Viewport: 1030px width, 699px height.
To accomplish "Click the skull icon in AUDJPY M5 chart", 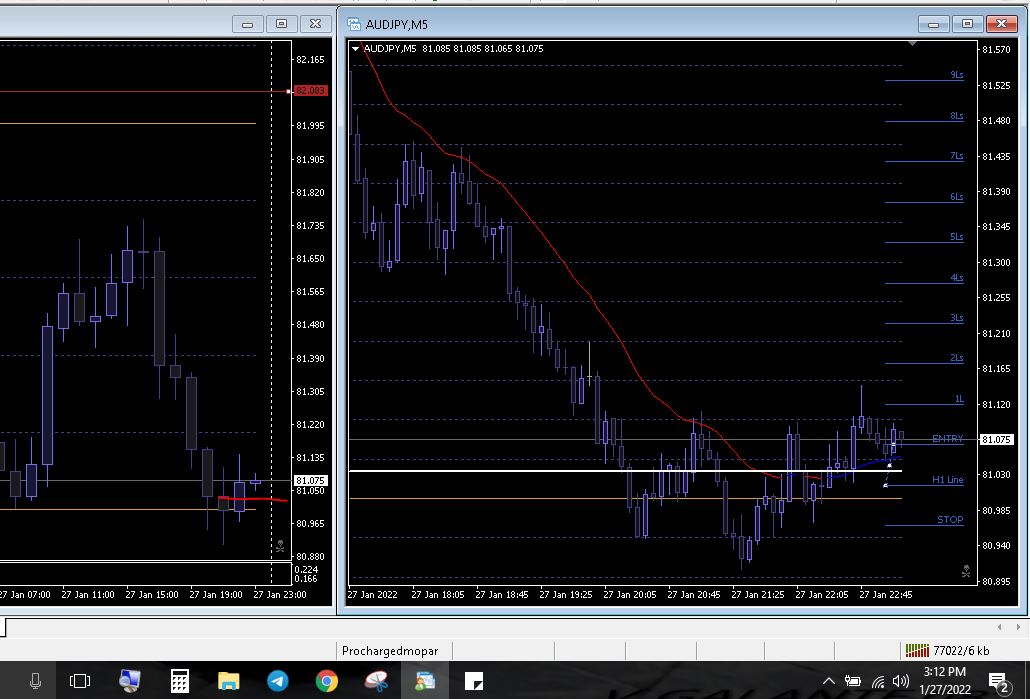I will tap(965, 572).
